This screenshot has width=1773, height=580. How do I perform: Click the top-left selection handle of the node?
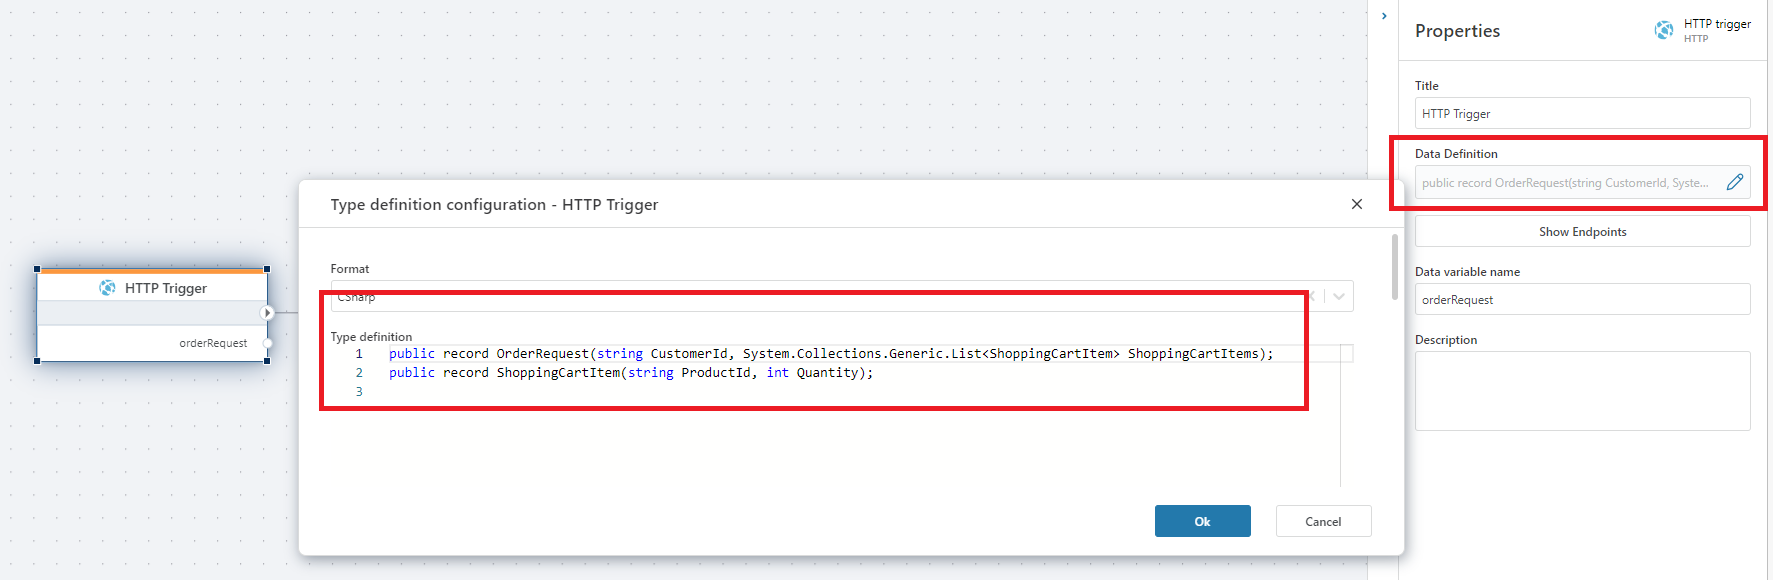tap(37, 269)
